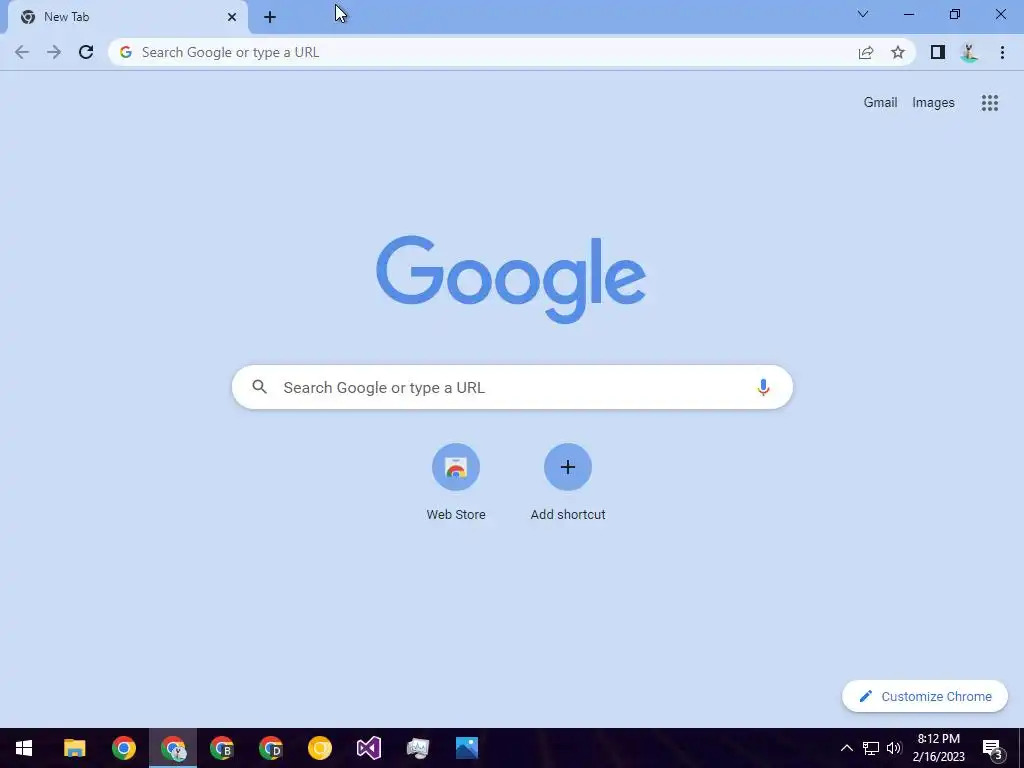1024x768 pixels.
Task: Open Chrome three-dot menu
Action: pos(1002,52)
